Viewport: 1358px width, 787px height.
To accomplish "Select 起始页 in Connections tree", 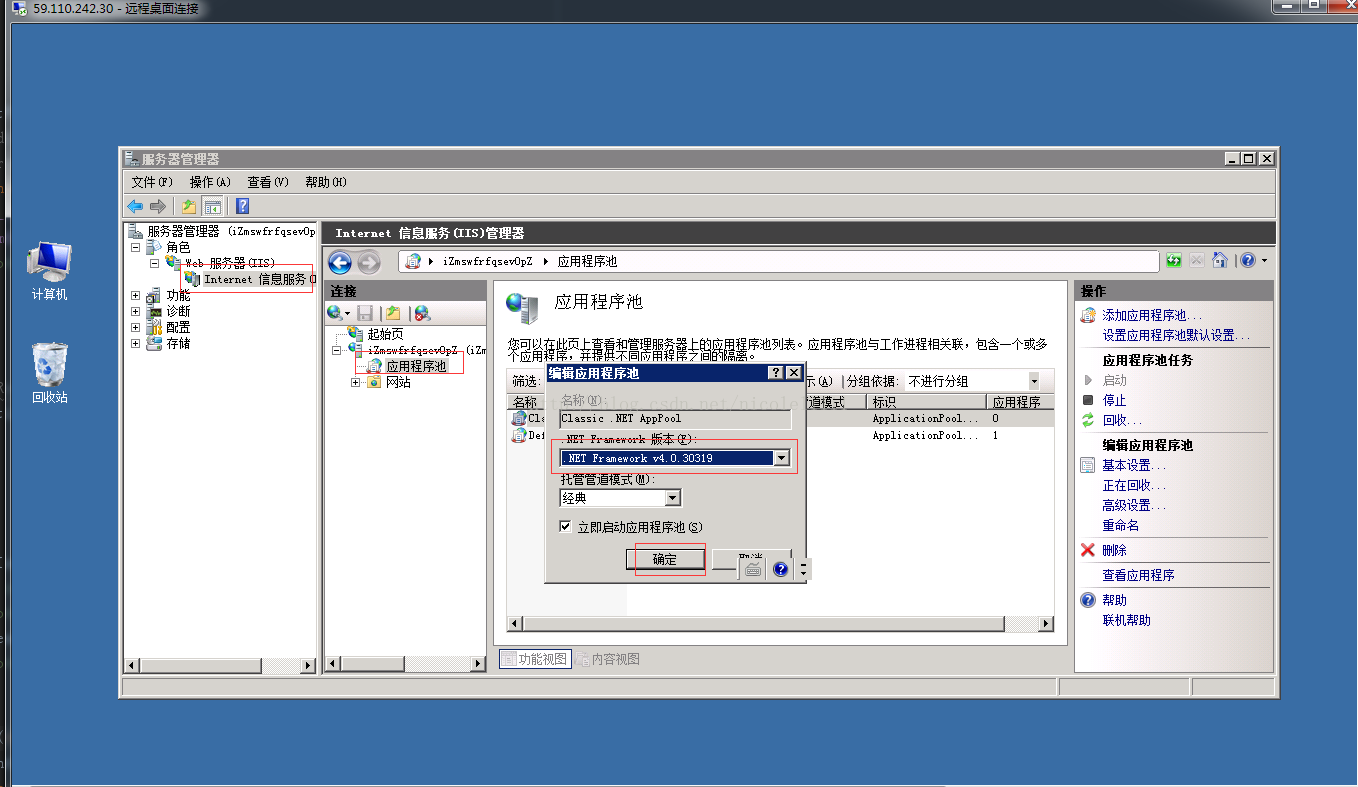I will pos(385,334).
